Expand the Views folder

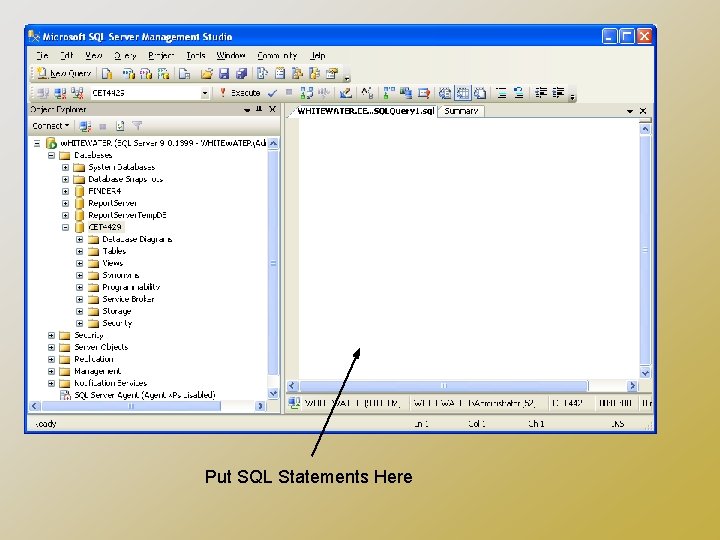(x=79, y=263)
